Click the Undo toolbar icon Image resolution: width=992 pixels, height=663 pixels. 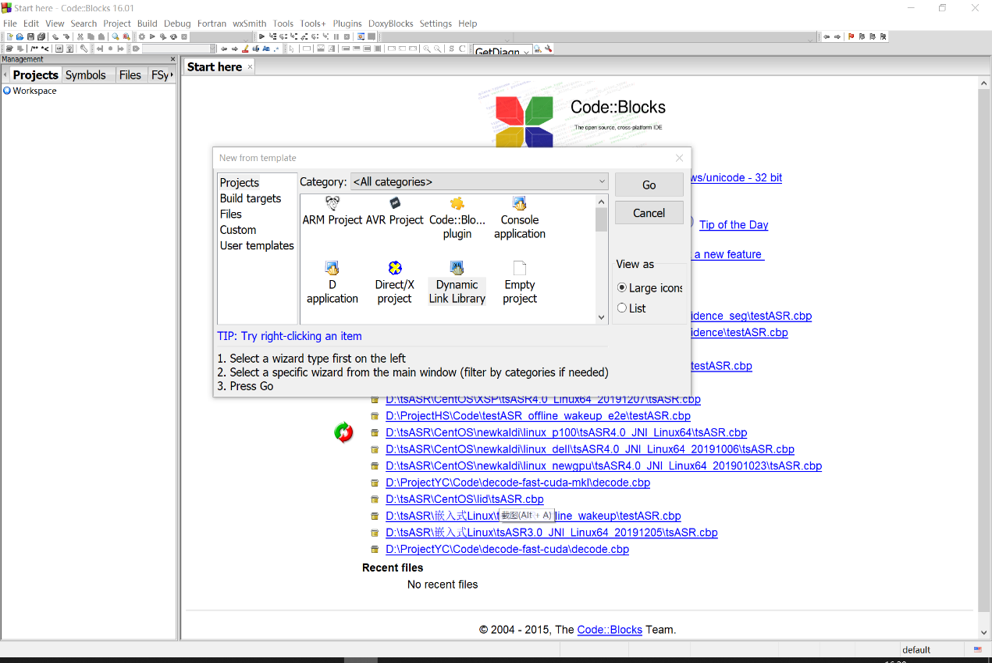(56, 37)
